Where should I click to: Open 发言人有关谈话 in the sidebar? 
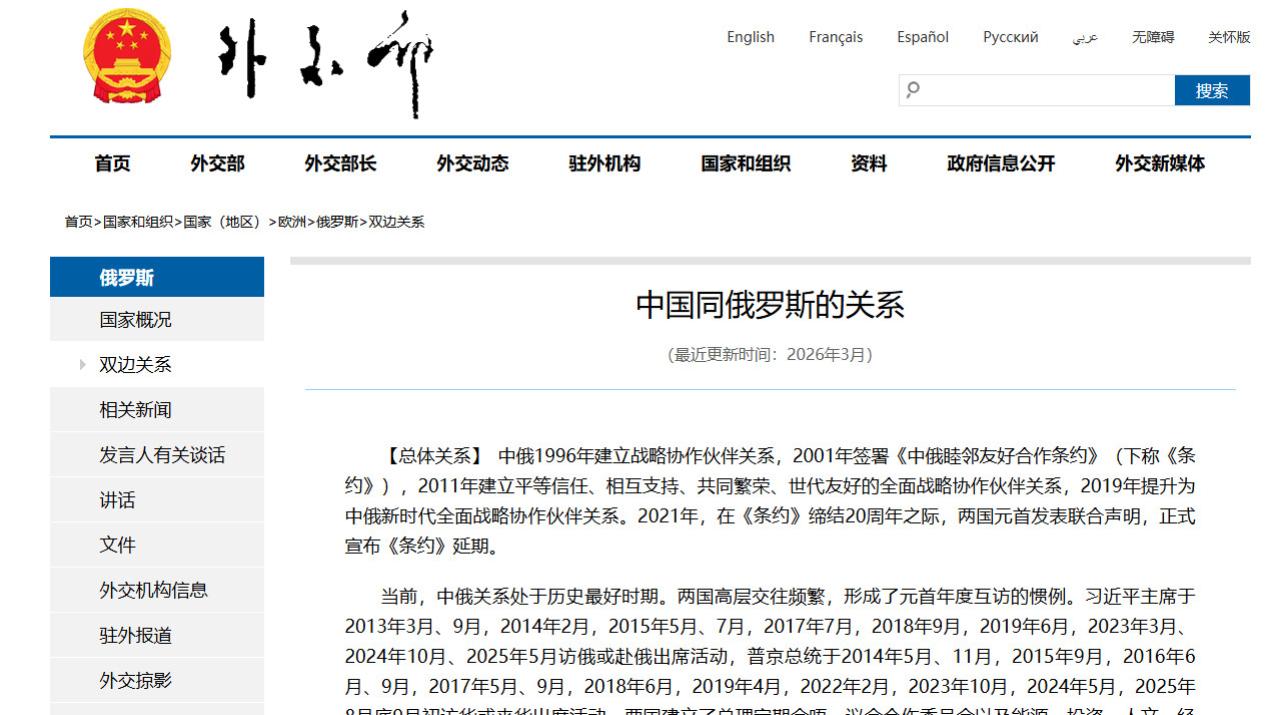pos(157,455)
